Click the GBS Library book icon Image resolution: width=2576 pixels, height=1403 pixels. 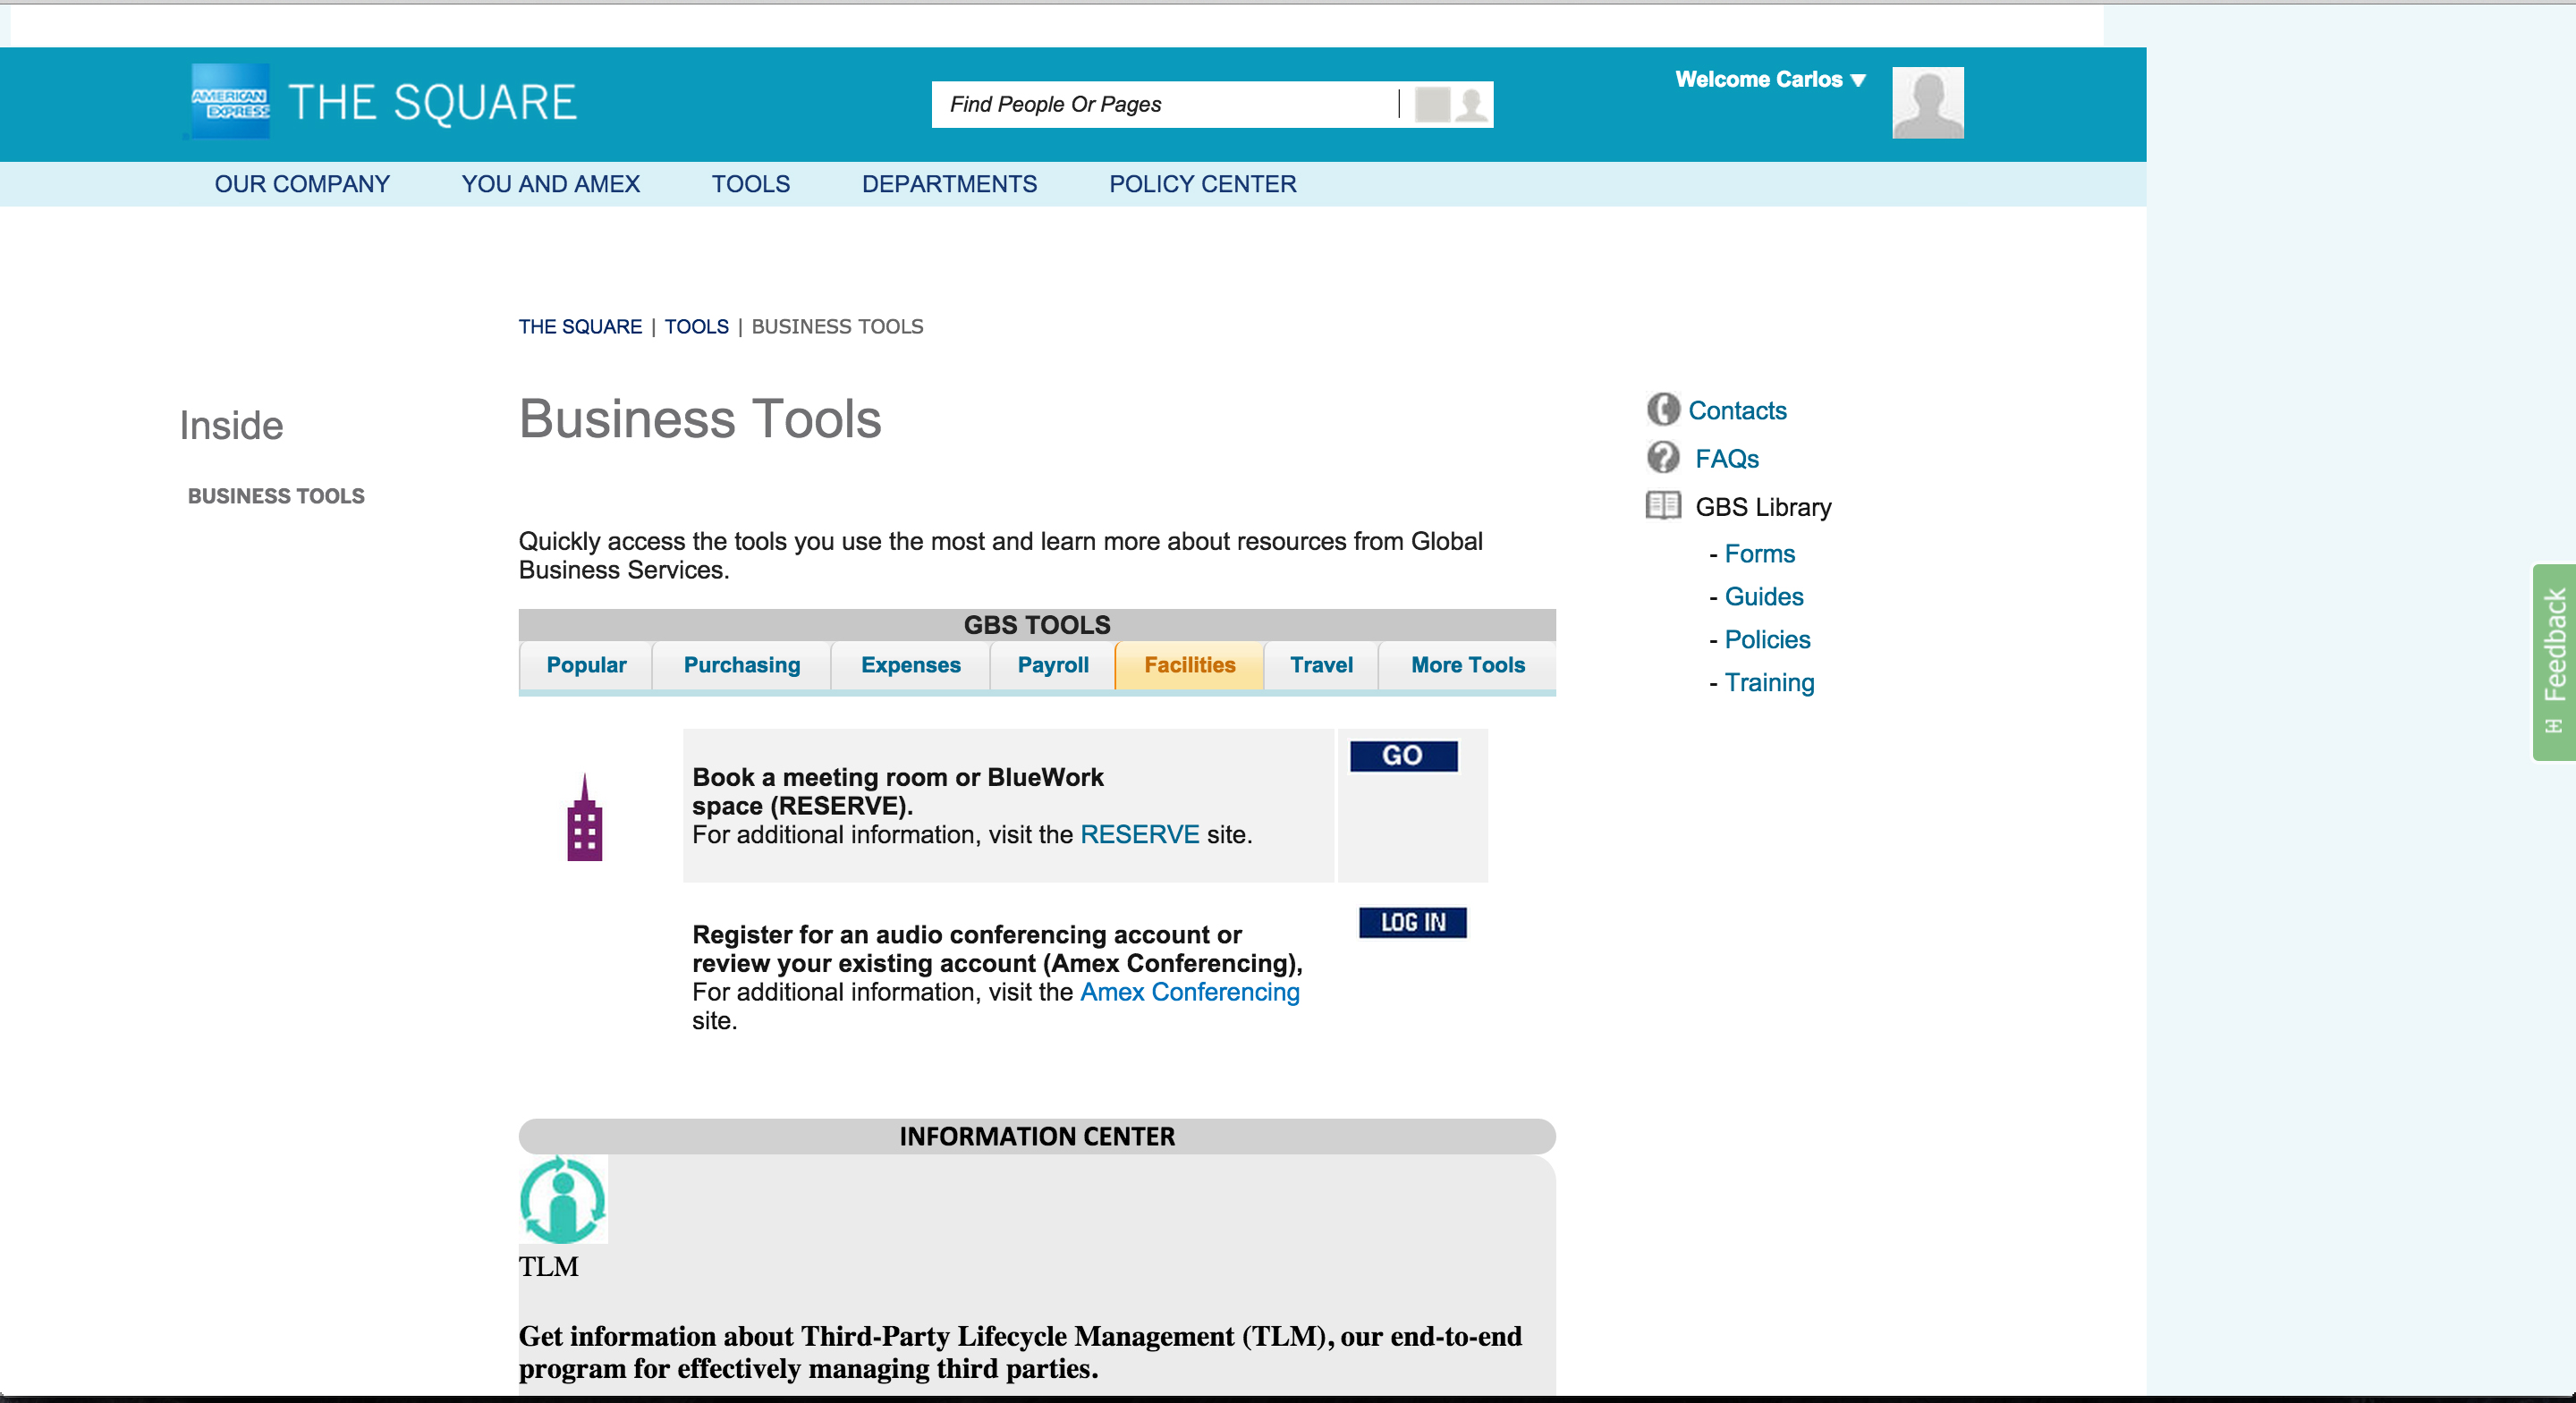pyautogui.click(x=1662, y=505)
